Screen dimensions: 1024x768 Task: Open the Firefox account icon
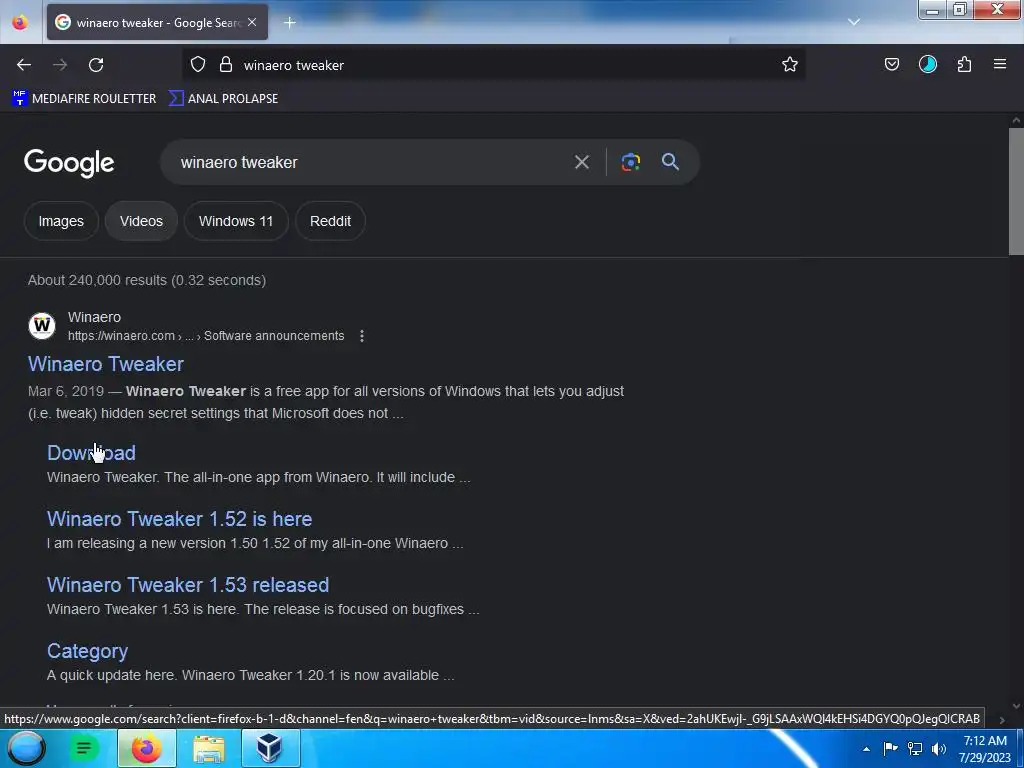tap(927, 64)
